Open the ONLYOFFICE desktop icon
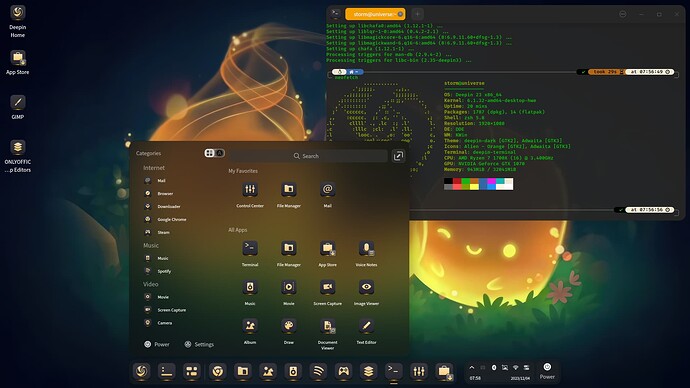 pyautogui.click(x=18, y=156)
